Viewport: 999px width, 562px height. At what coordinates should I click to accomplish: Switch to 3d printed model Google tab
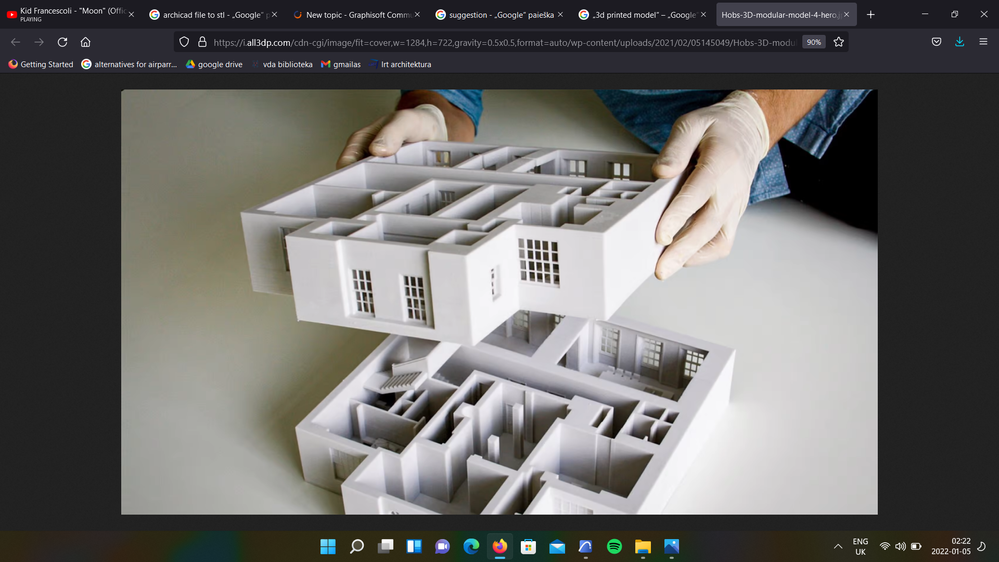coord(642,14)
